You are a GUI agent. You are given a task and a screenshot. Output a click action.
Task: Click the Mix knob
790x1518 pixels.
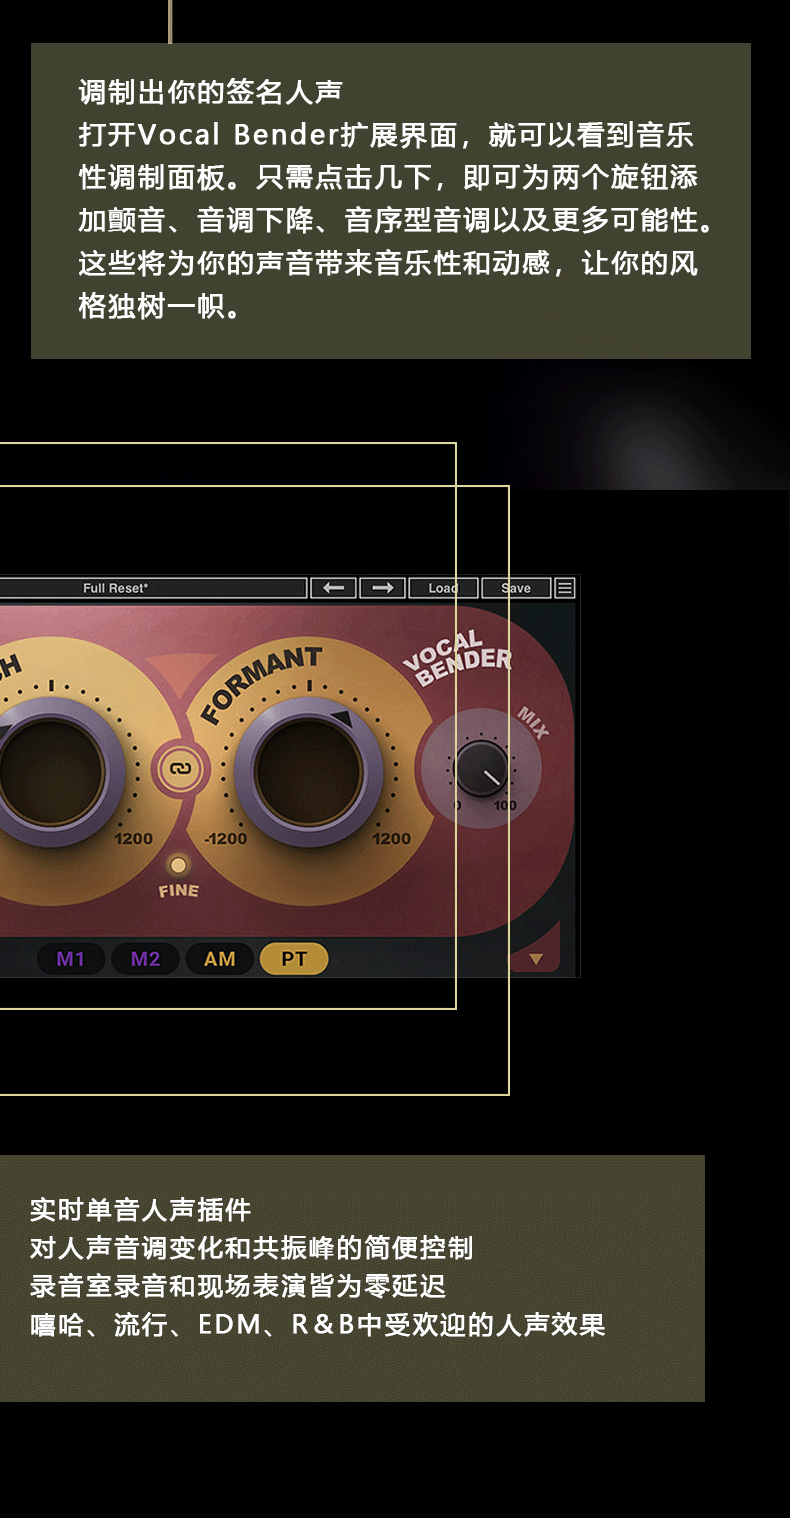(481, 769)
